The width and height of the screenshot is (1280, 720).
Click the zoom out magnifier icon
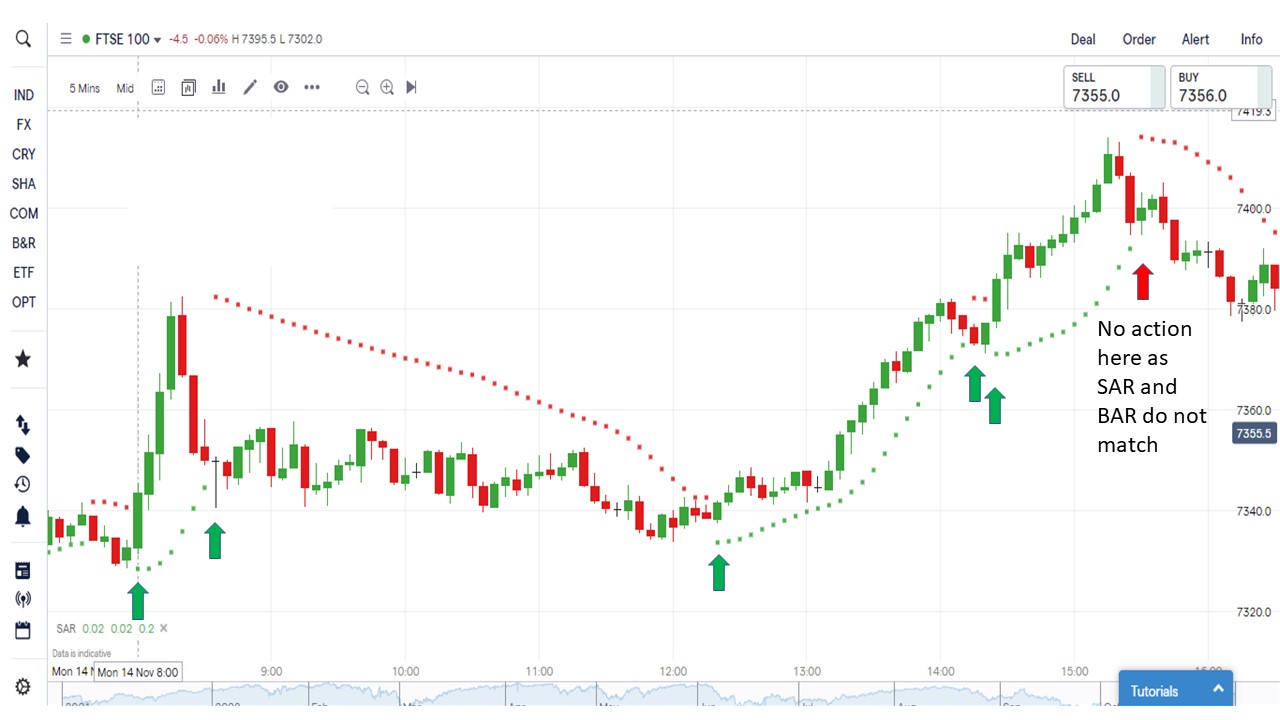[363, 87]
